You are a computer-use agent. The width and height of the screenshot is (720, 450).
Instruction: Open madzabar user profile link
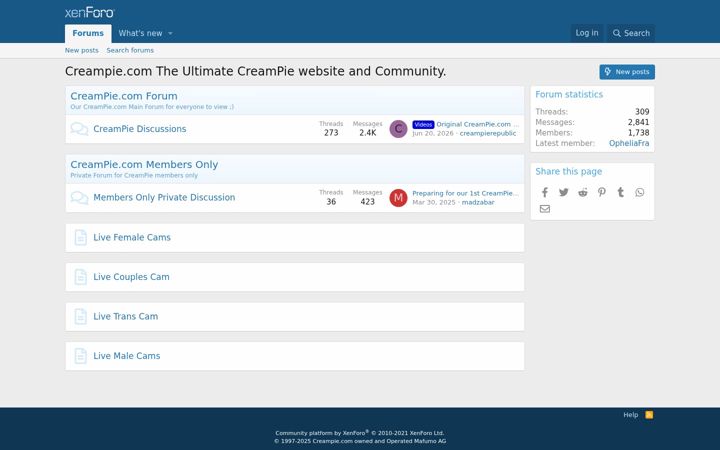point(478,202)
